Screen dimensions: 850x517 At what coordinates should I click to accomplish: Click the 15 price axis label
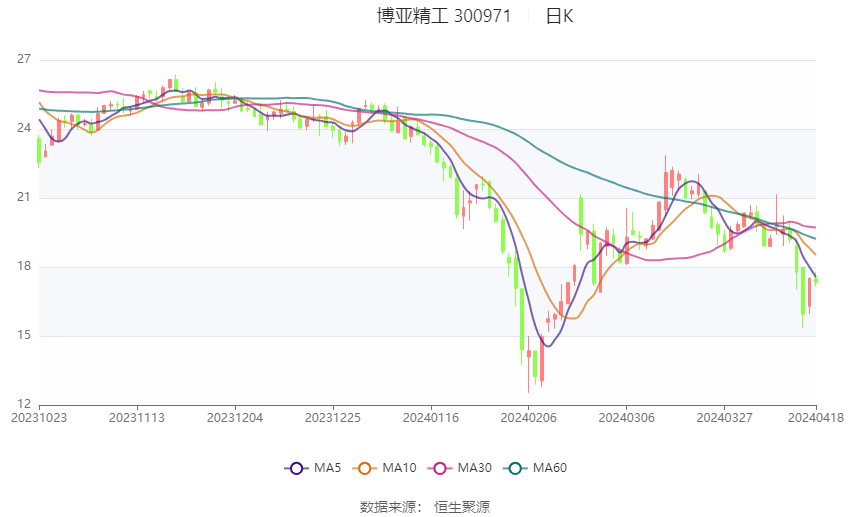coord(24,335)
